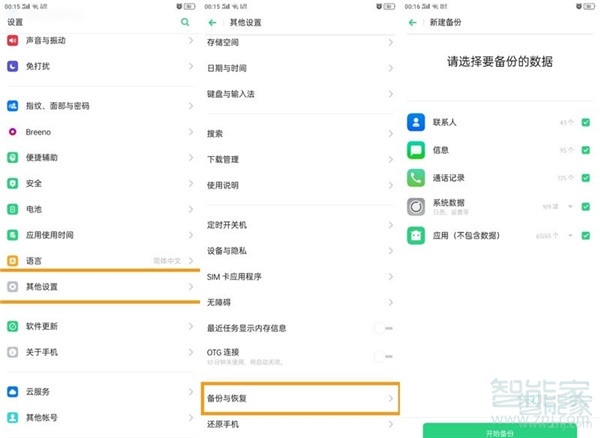This screenshot has width=600, height=438.
Task: Toggle OTG 连接 switch
Action: click(x=383, y=357)
